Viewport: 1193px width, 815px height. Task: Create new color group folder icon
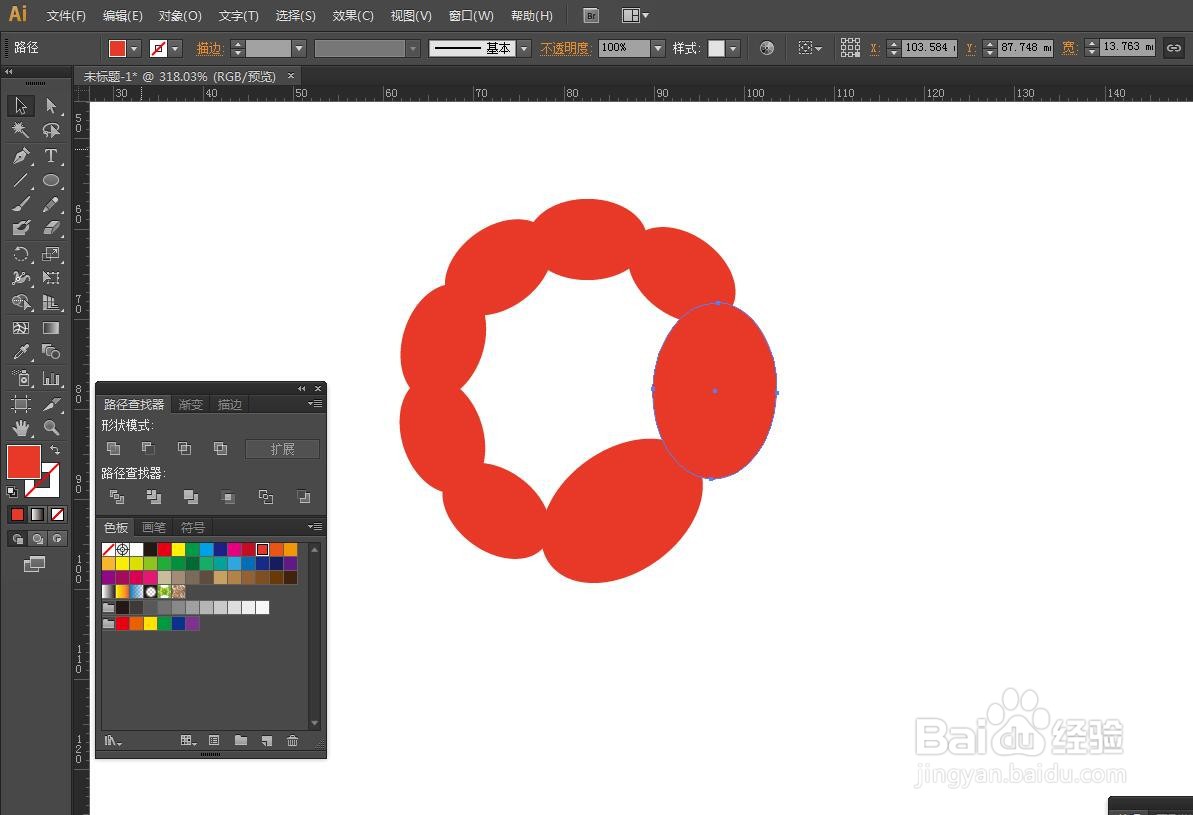241,740
